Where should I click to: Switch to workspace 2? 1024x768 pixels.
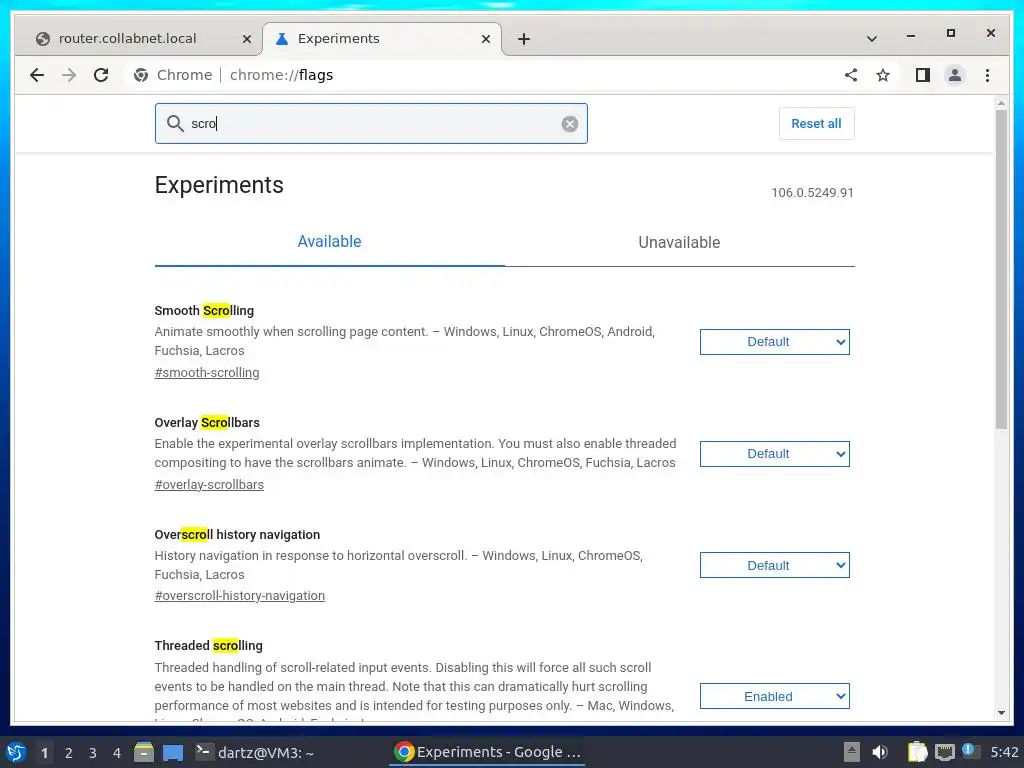point(69,753)
